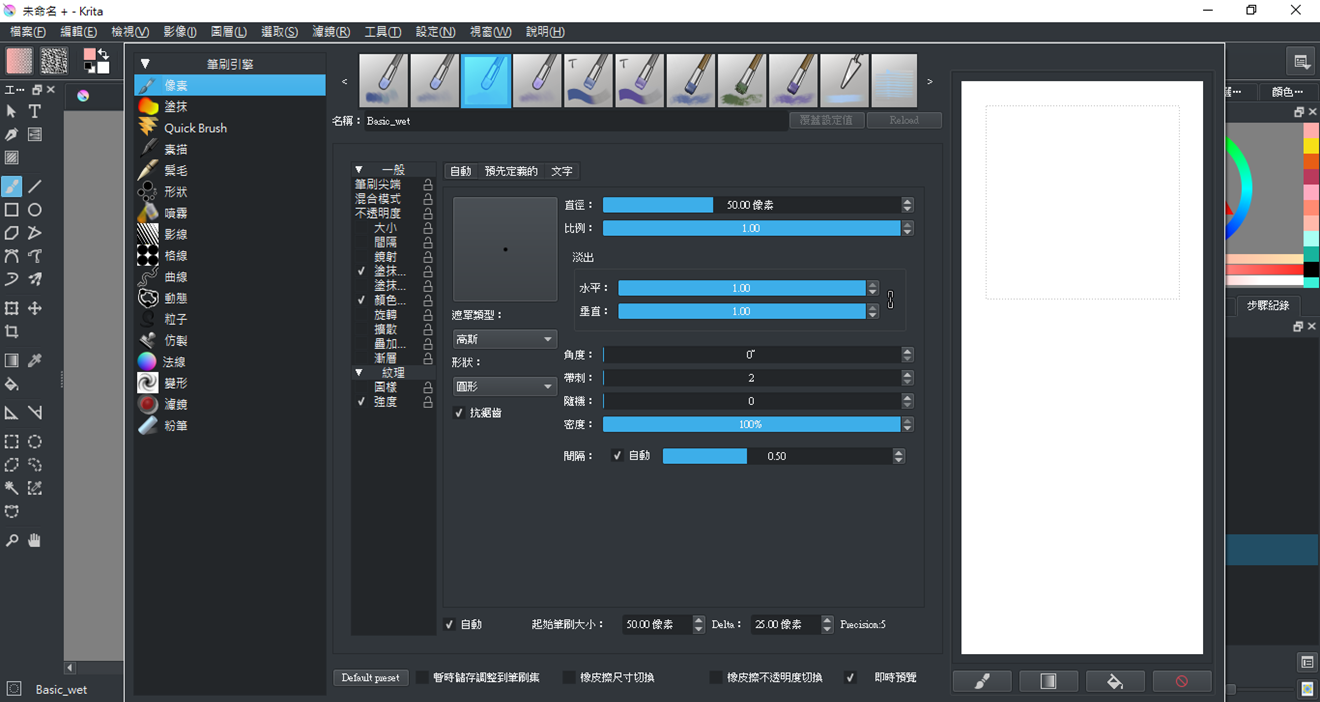Image resolution: width=1320 pixels, height=702 pixels.
Task: Open the 形狀 圓形 dropdown
Action: 504,386
